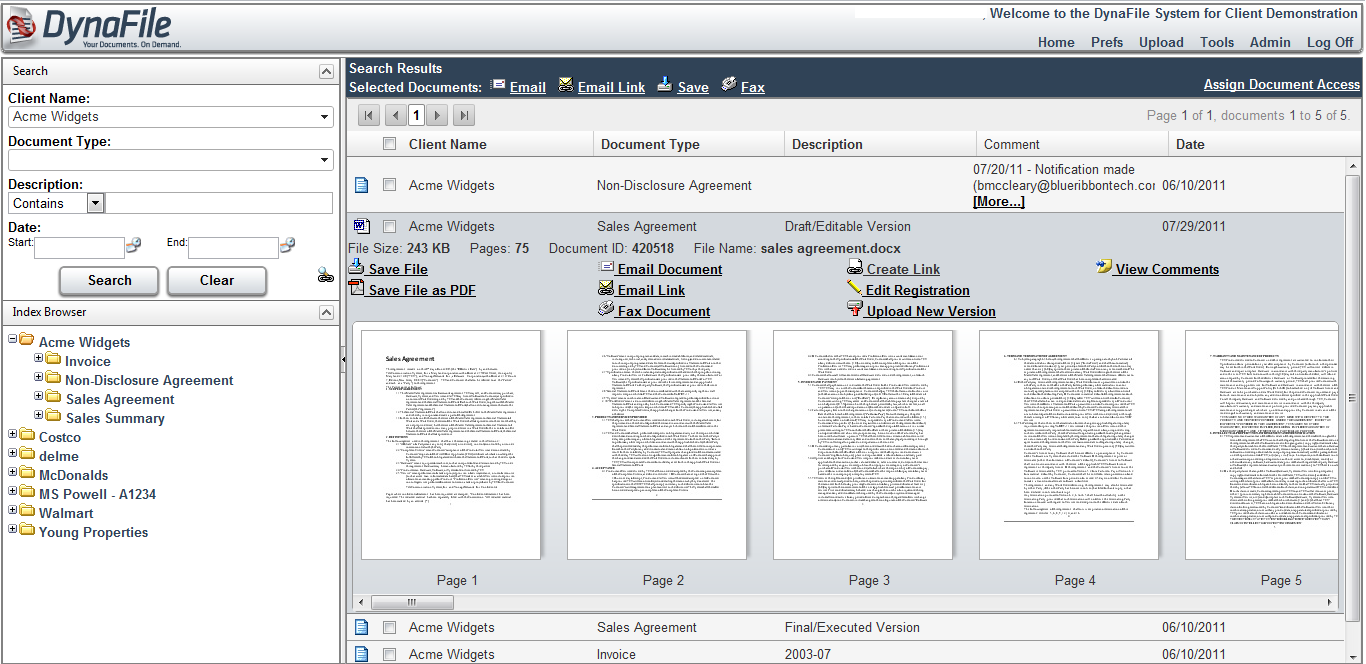The image size is (1366, 664).
Task: Check the Invoice 2003-07 row checkbox
Action: tap(389, 654)
